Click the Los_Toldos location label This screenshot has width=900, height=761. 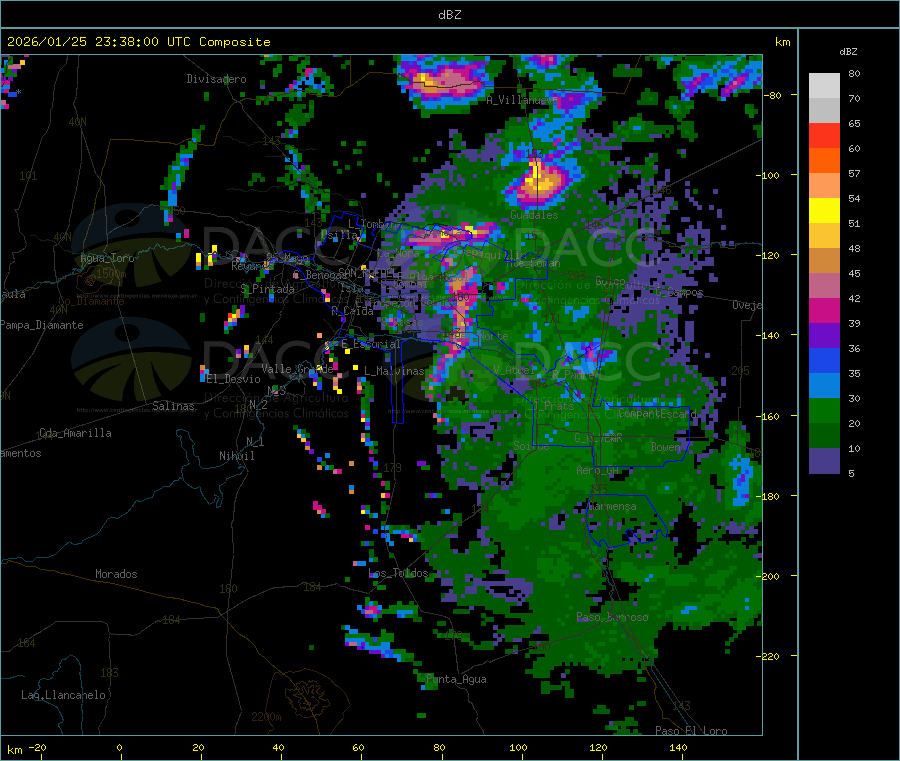pyautogui.click(x=398, y=573)
